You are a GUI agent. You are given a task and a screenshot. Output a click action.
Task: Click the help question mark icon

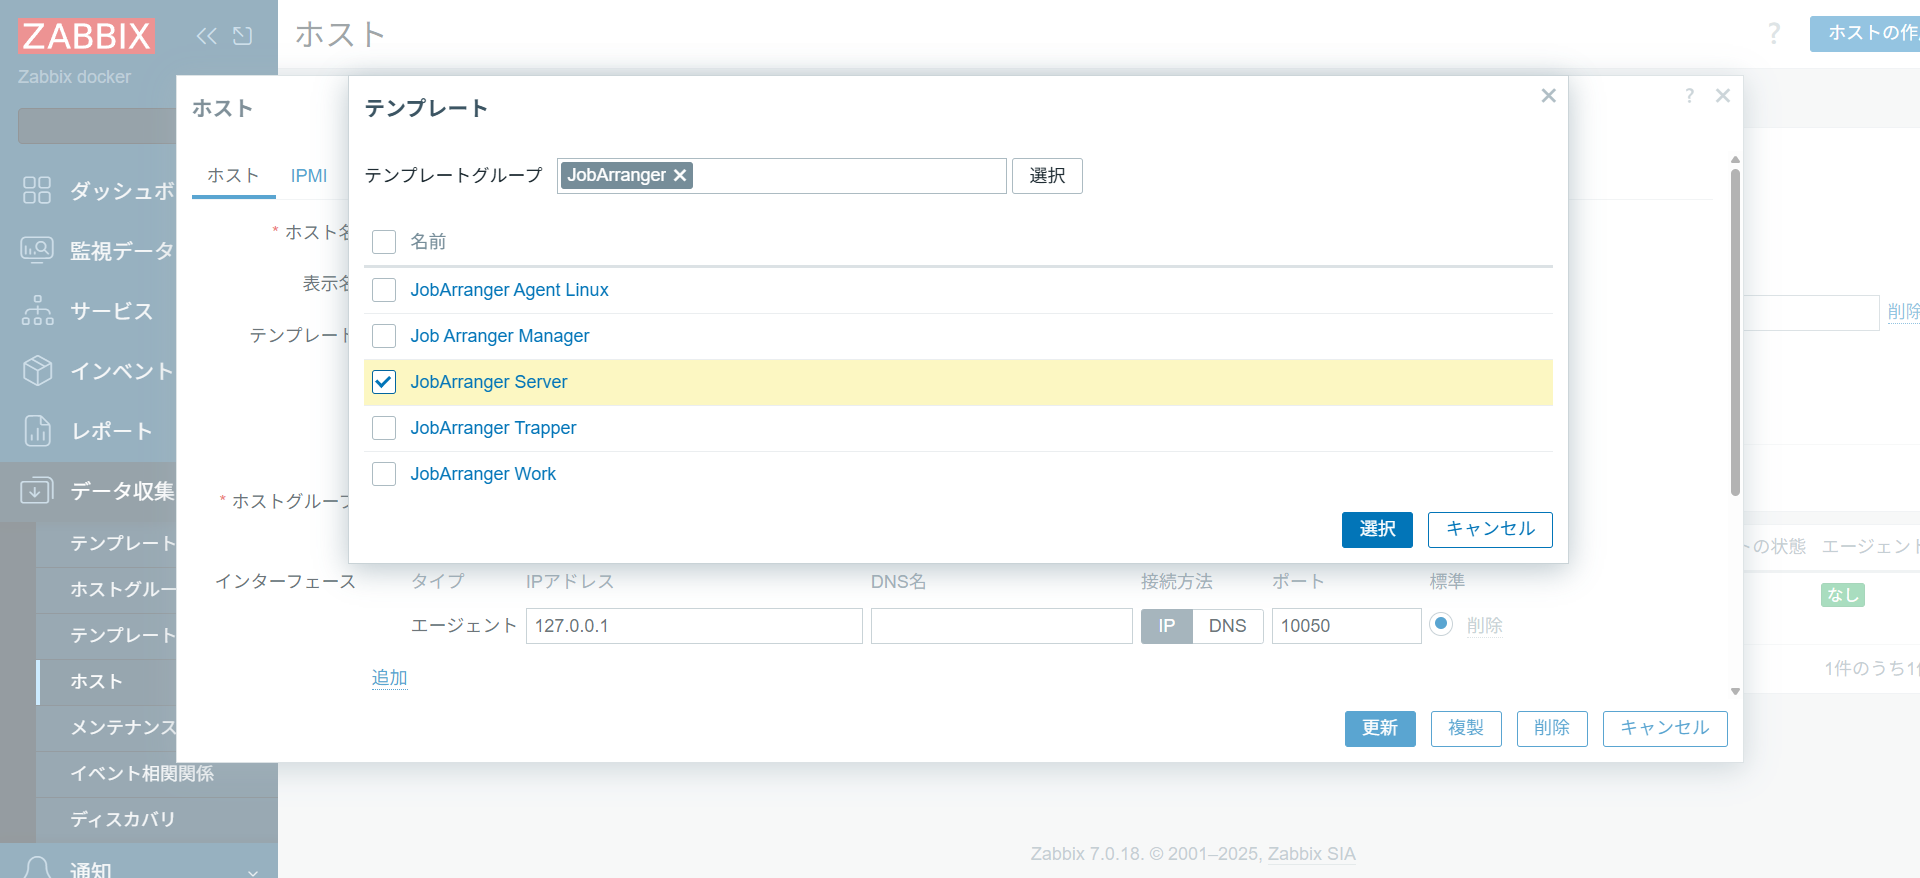tap(1689, 96)
